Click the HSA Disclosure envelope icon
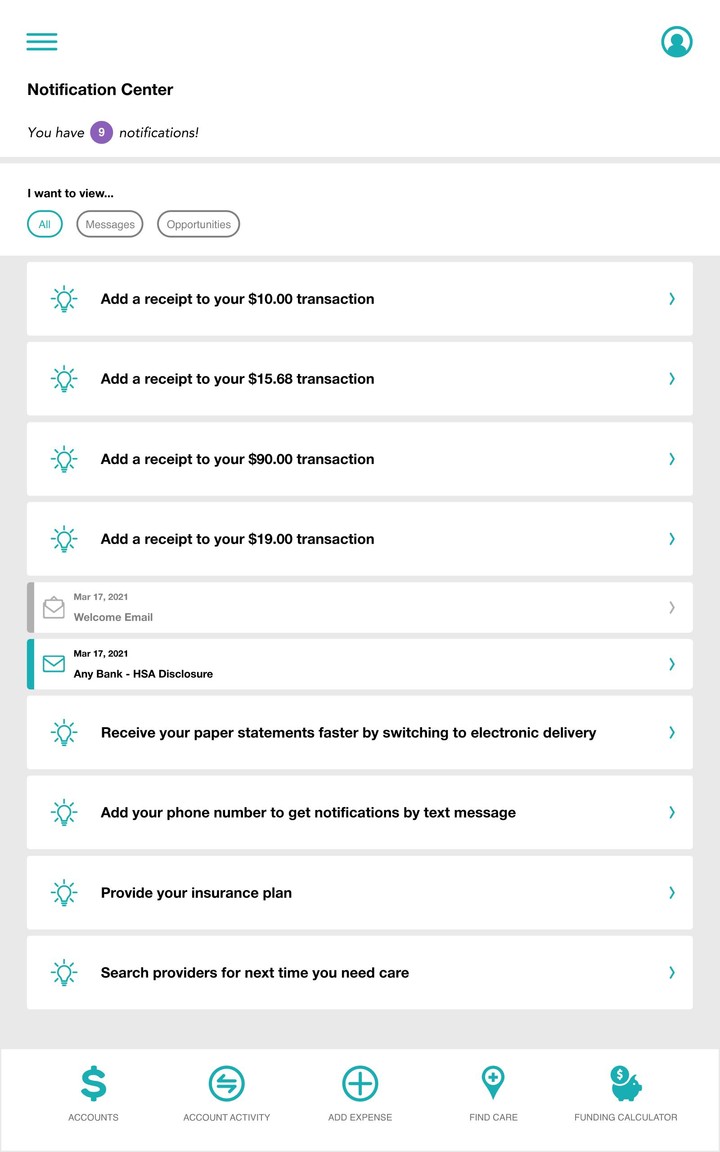Screen dimensions: 720x1152 click(54, 664)
